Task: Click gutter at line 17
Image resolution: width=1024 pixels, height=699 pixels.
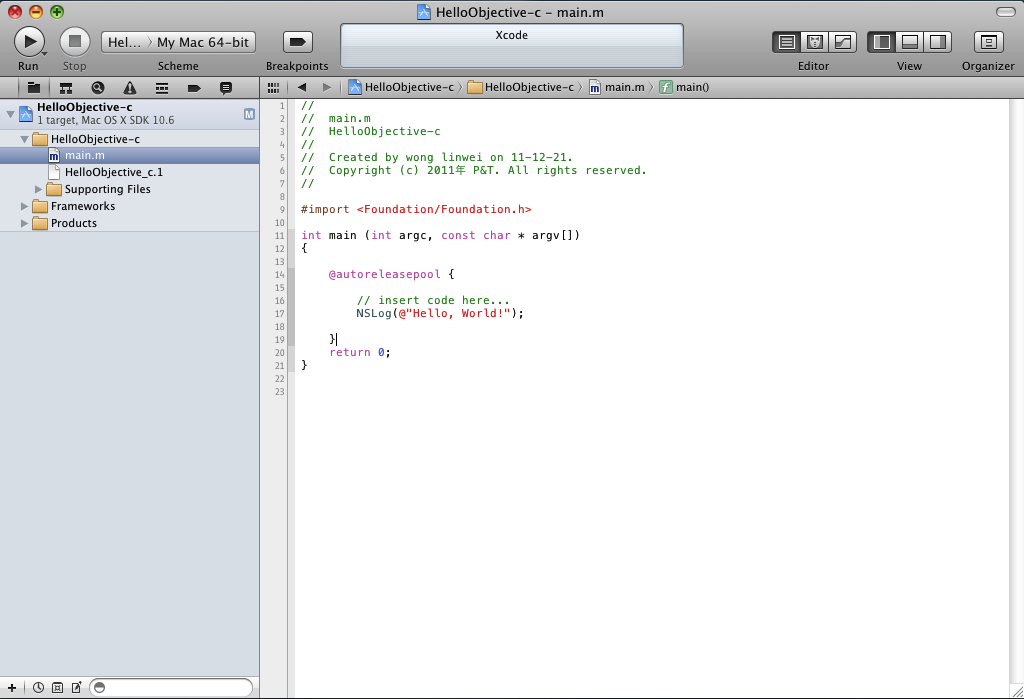Action: tap(279, 314)
